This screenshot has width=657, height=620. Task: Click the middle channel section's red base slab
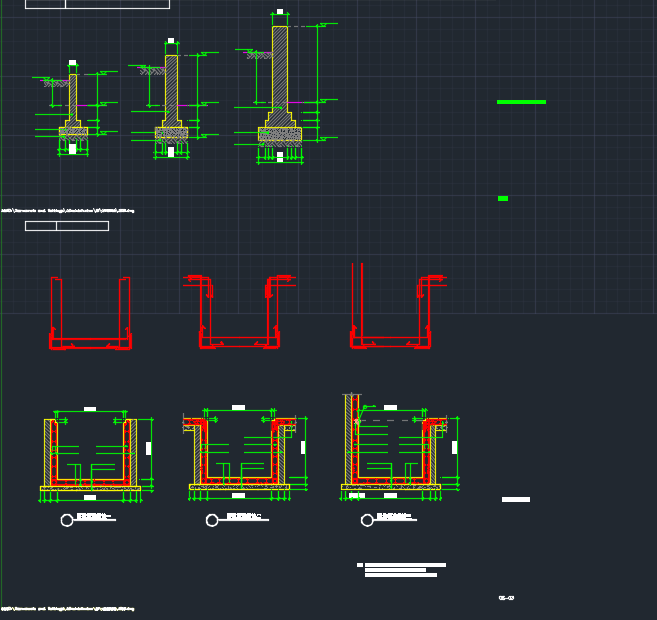click(240, 481)
